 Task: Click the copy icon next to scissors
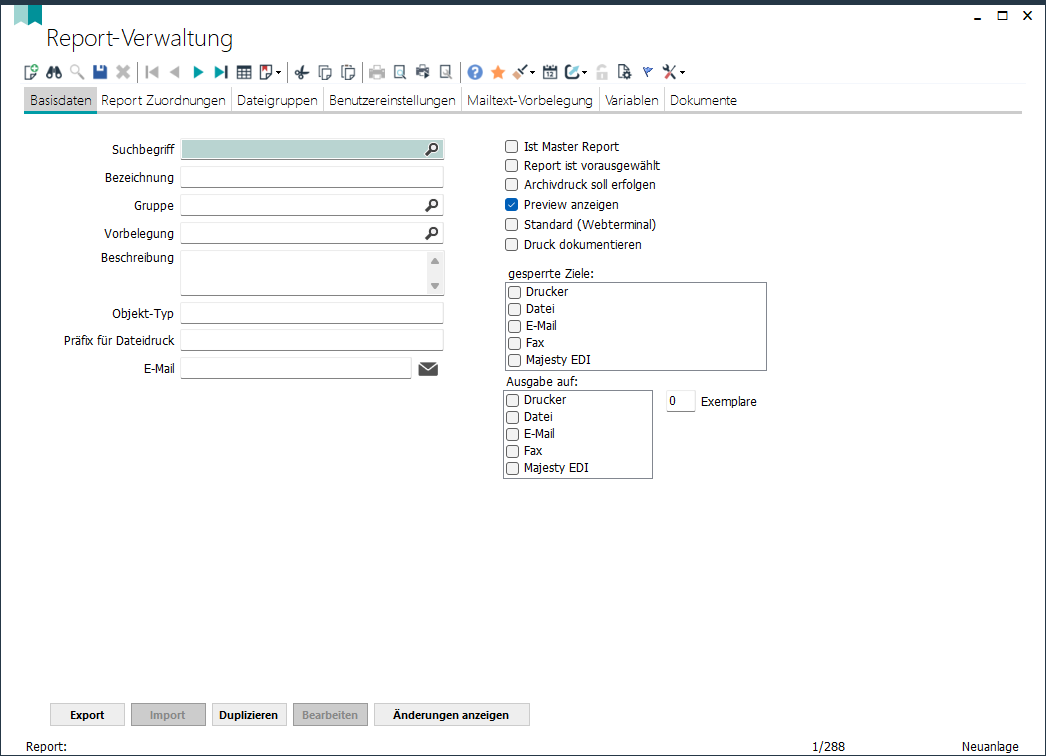pyautogui.click(x=325, y=72)
